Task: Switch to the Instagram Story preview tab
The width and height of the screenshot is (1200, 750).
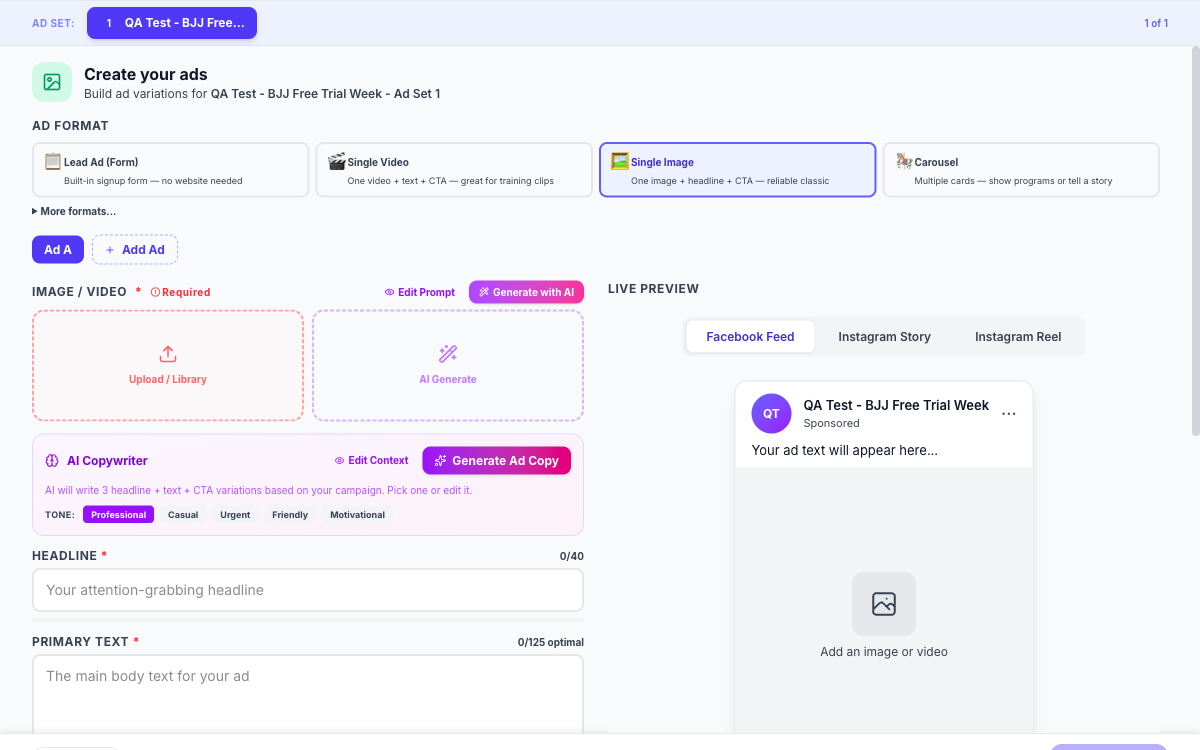Action: click(884, 337)
